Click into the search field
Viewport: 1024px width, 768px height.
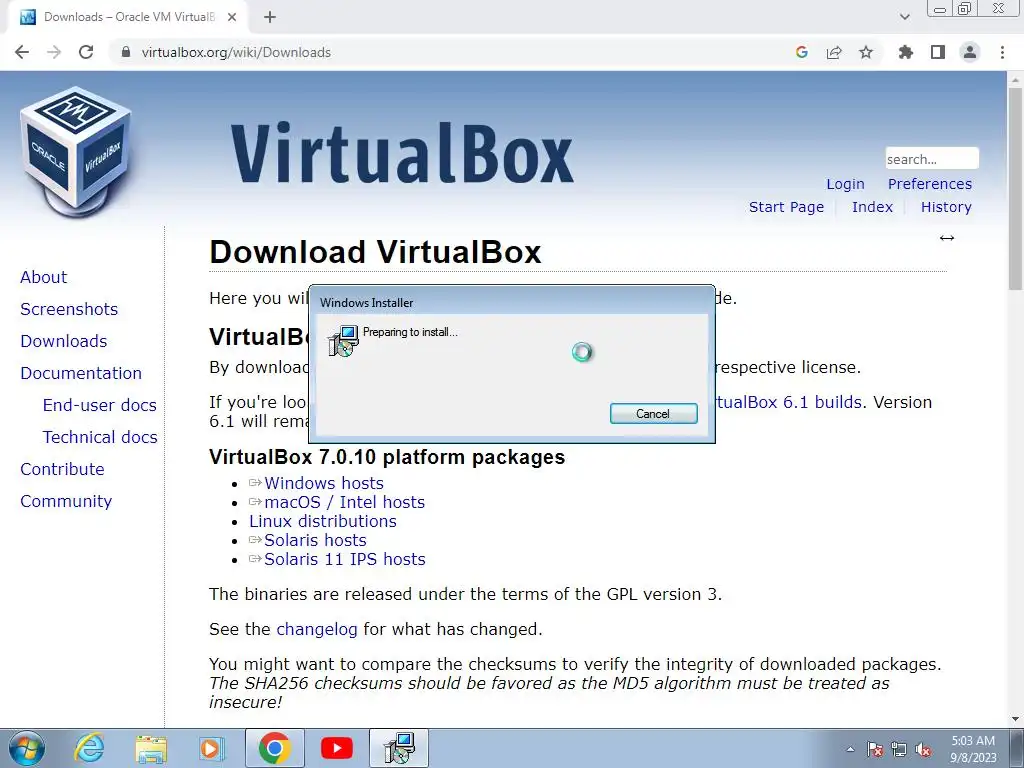tap(932, 159)
